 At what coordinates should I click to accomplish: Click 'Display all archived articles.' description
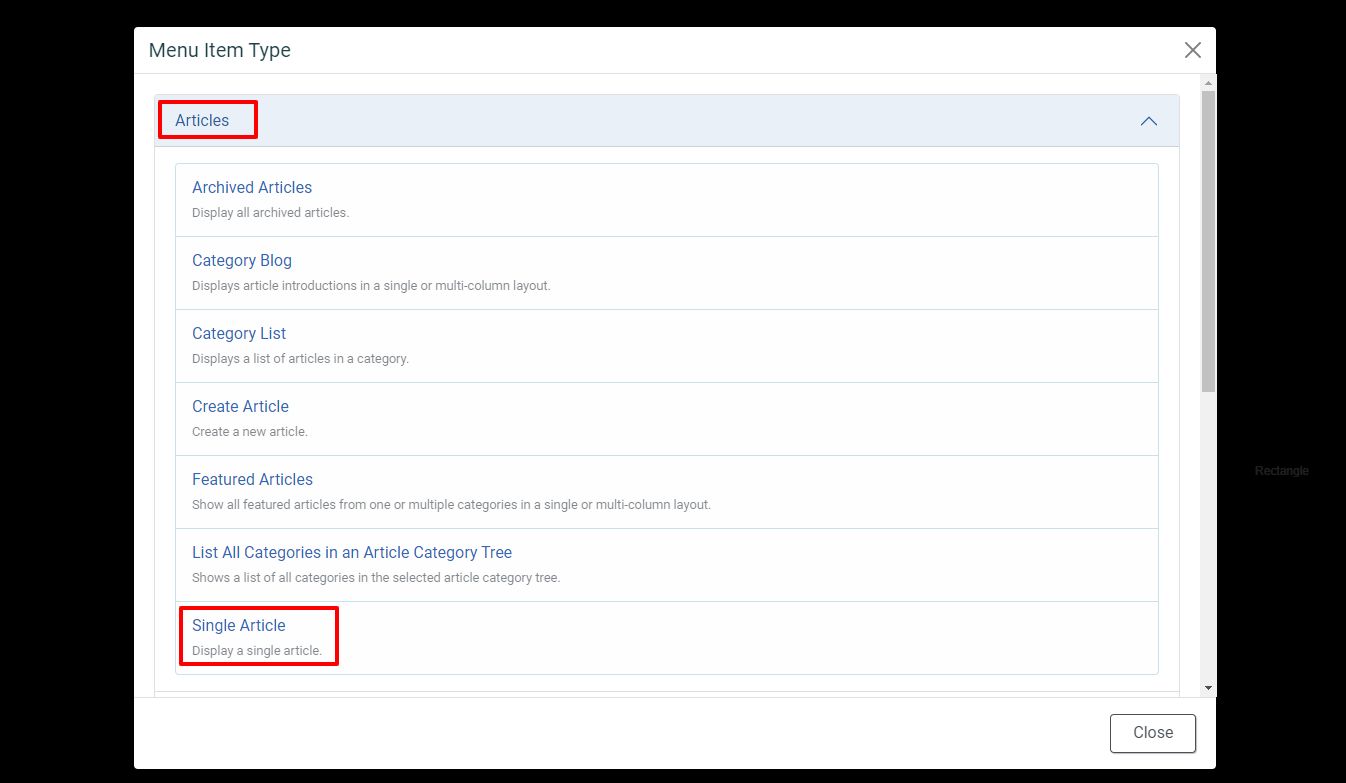270,212
